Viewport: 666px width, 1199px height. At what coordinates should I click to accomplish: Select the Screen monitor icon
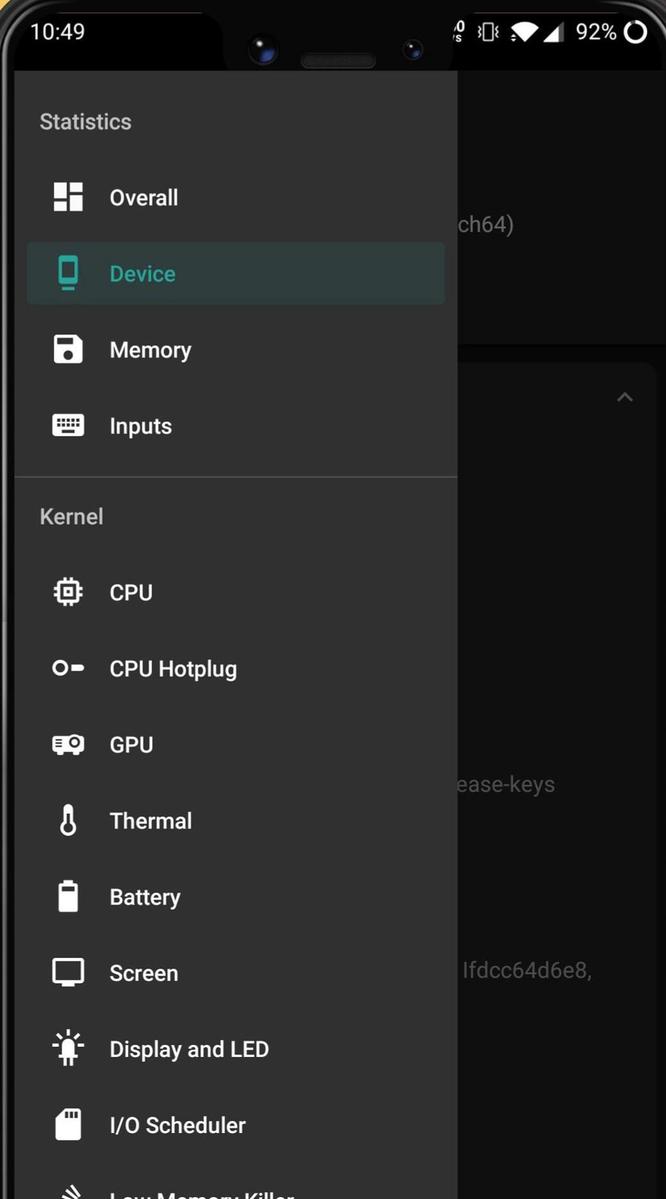click(x=67, y=972)
